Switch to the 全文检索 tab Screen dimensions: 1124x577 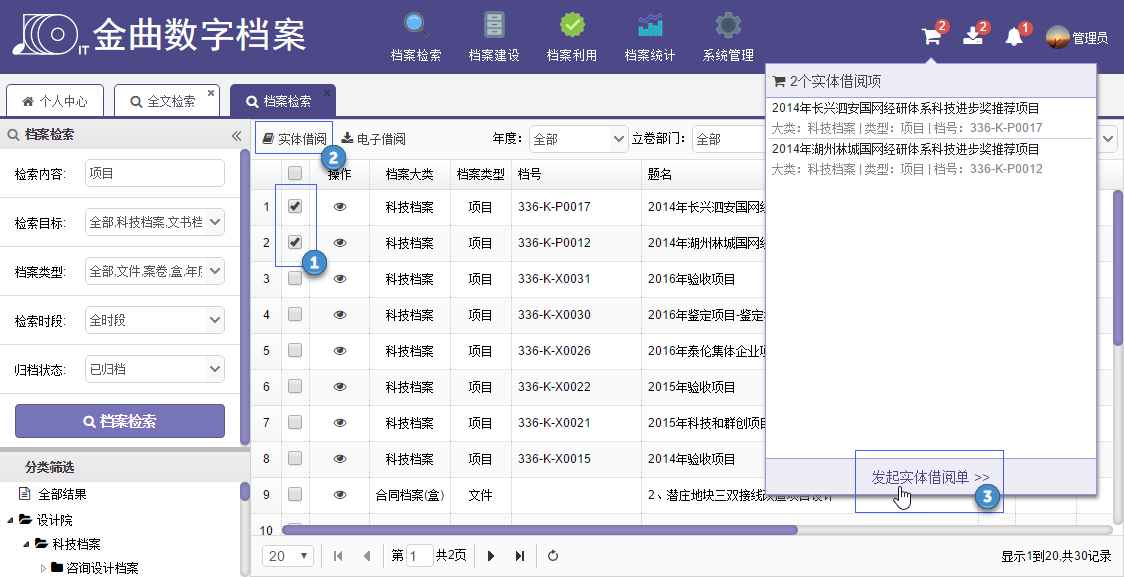[165, 101]
